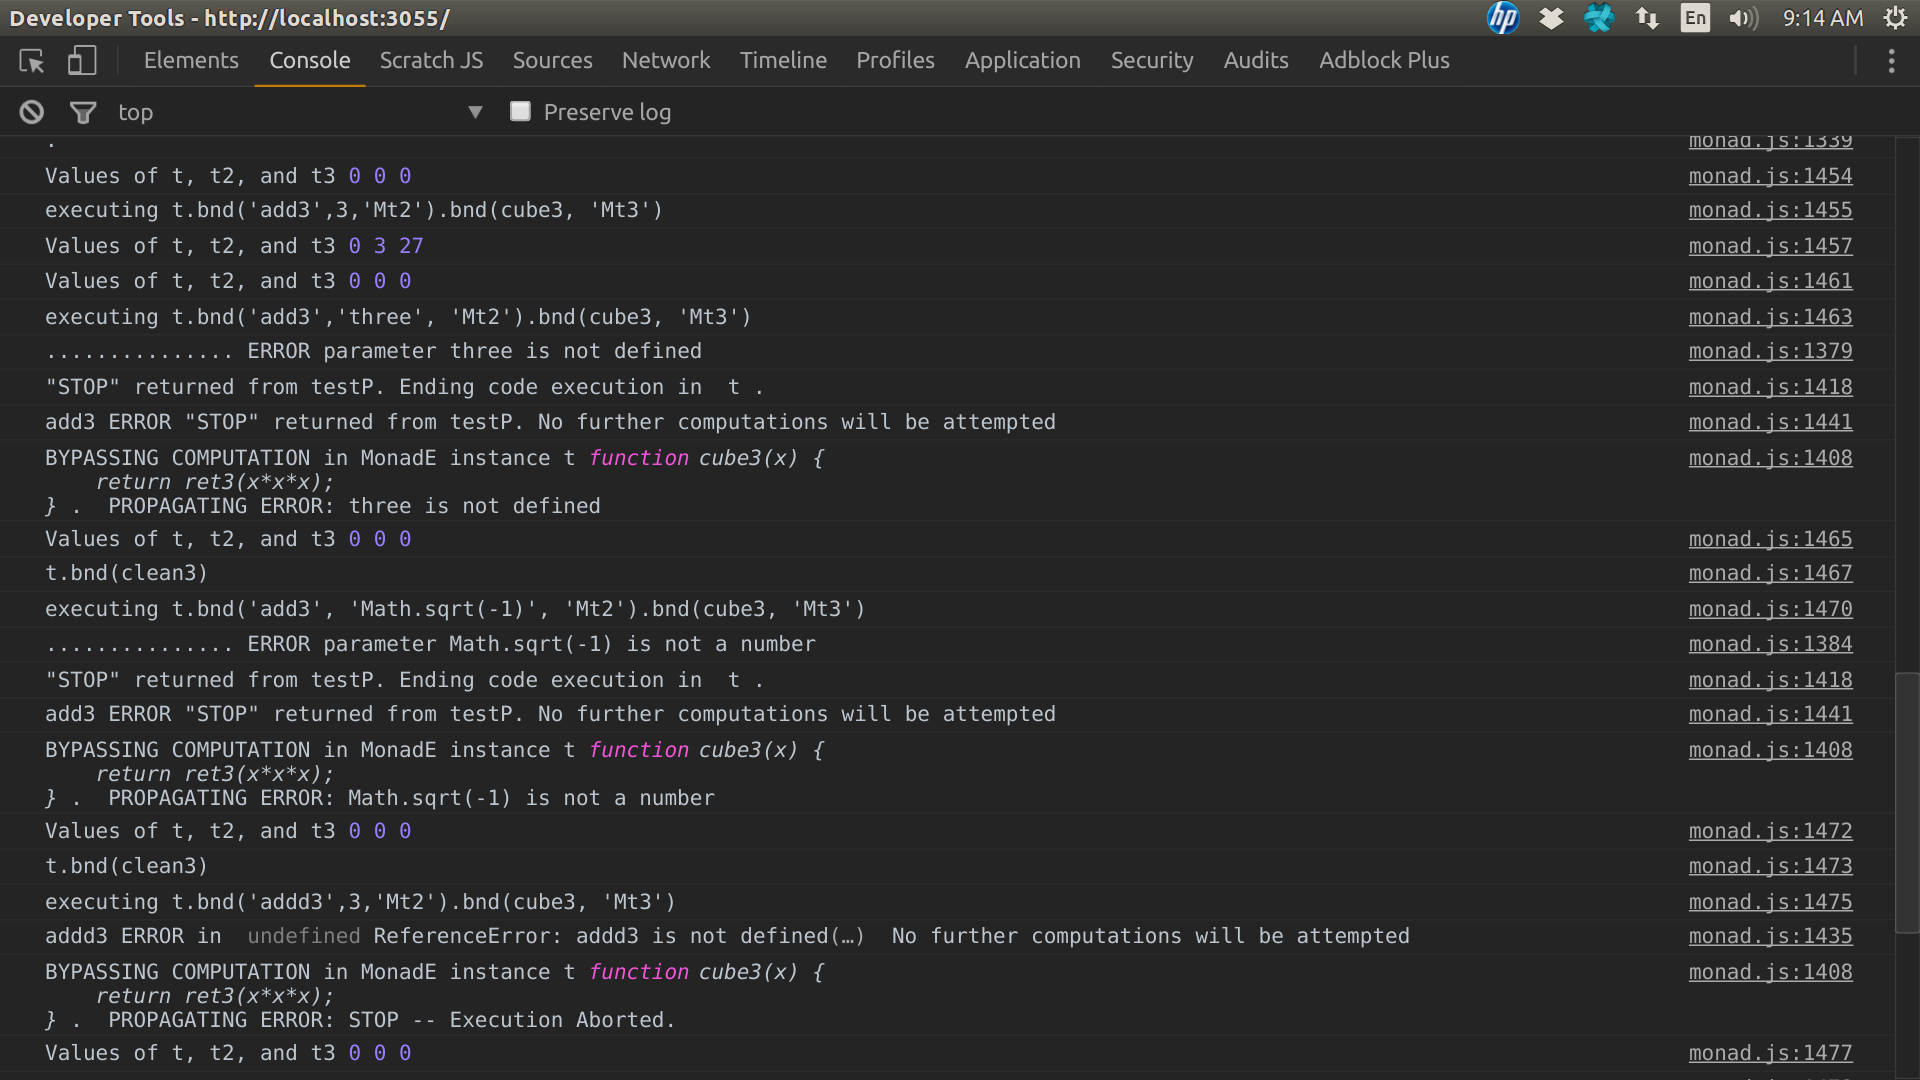Switch to the Sources tab
The height and width of the screenshot is (1080, 1920).
click(552, 61)
